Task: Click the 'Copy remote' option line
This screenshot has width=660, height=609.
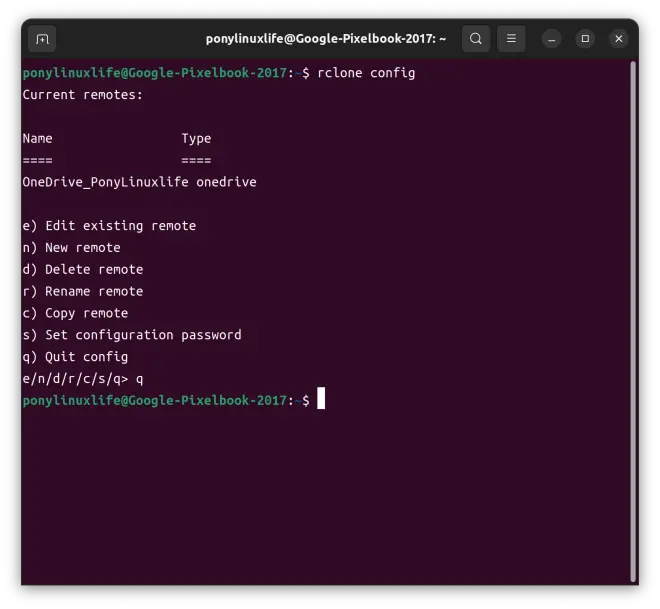Action: point(75,314)
